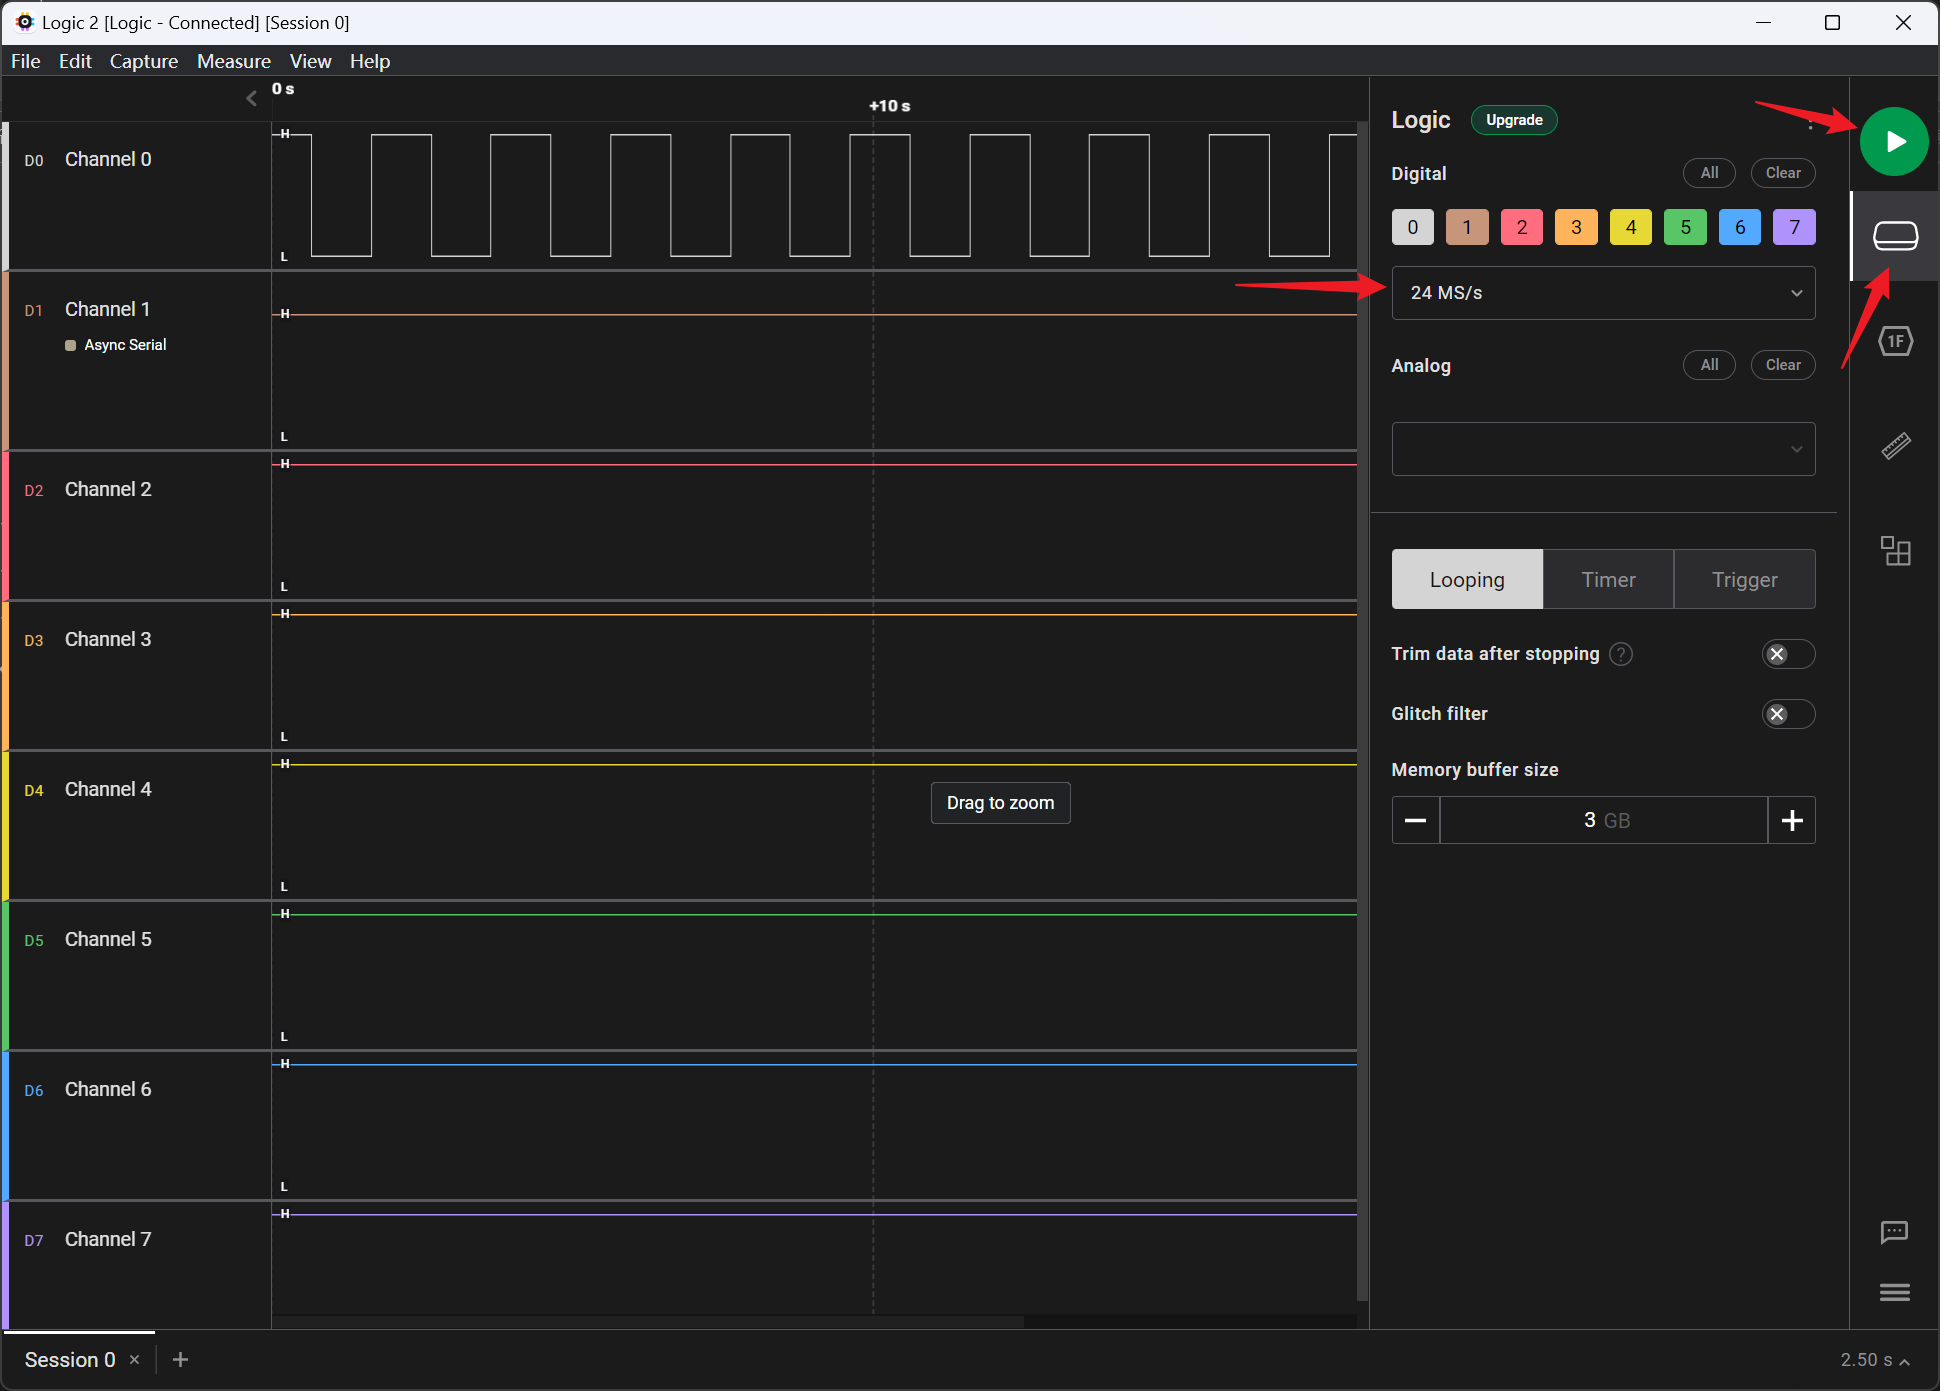Click the Upgrade button
The width and height of the screenshot is (1940, 1391).
point(1514,120)
